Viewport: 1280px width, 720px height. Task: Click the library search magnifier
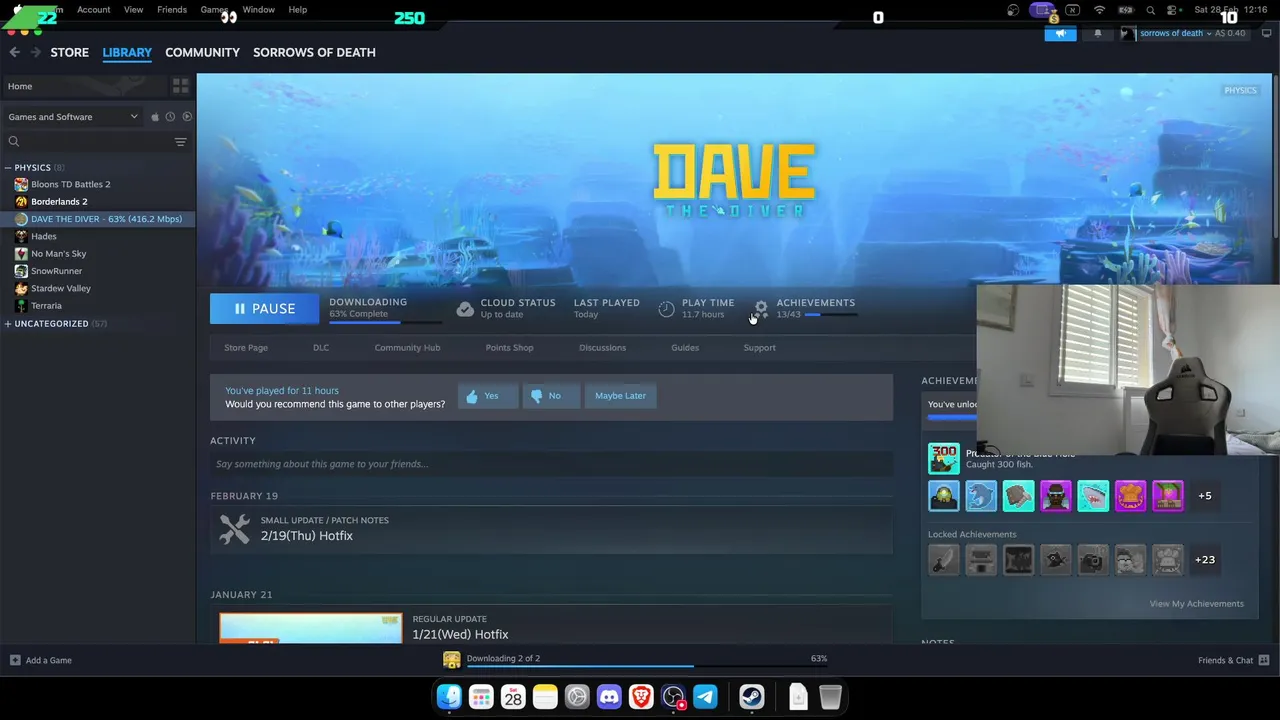(14, 142)
